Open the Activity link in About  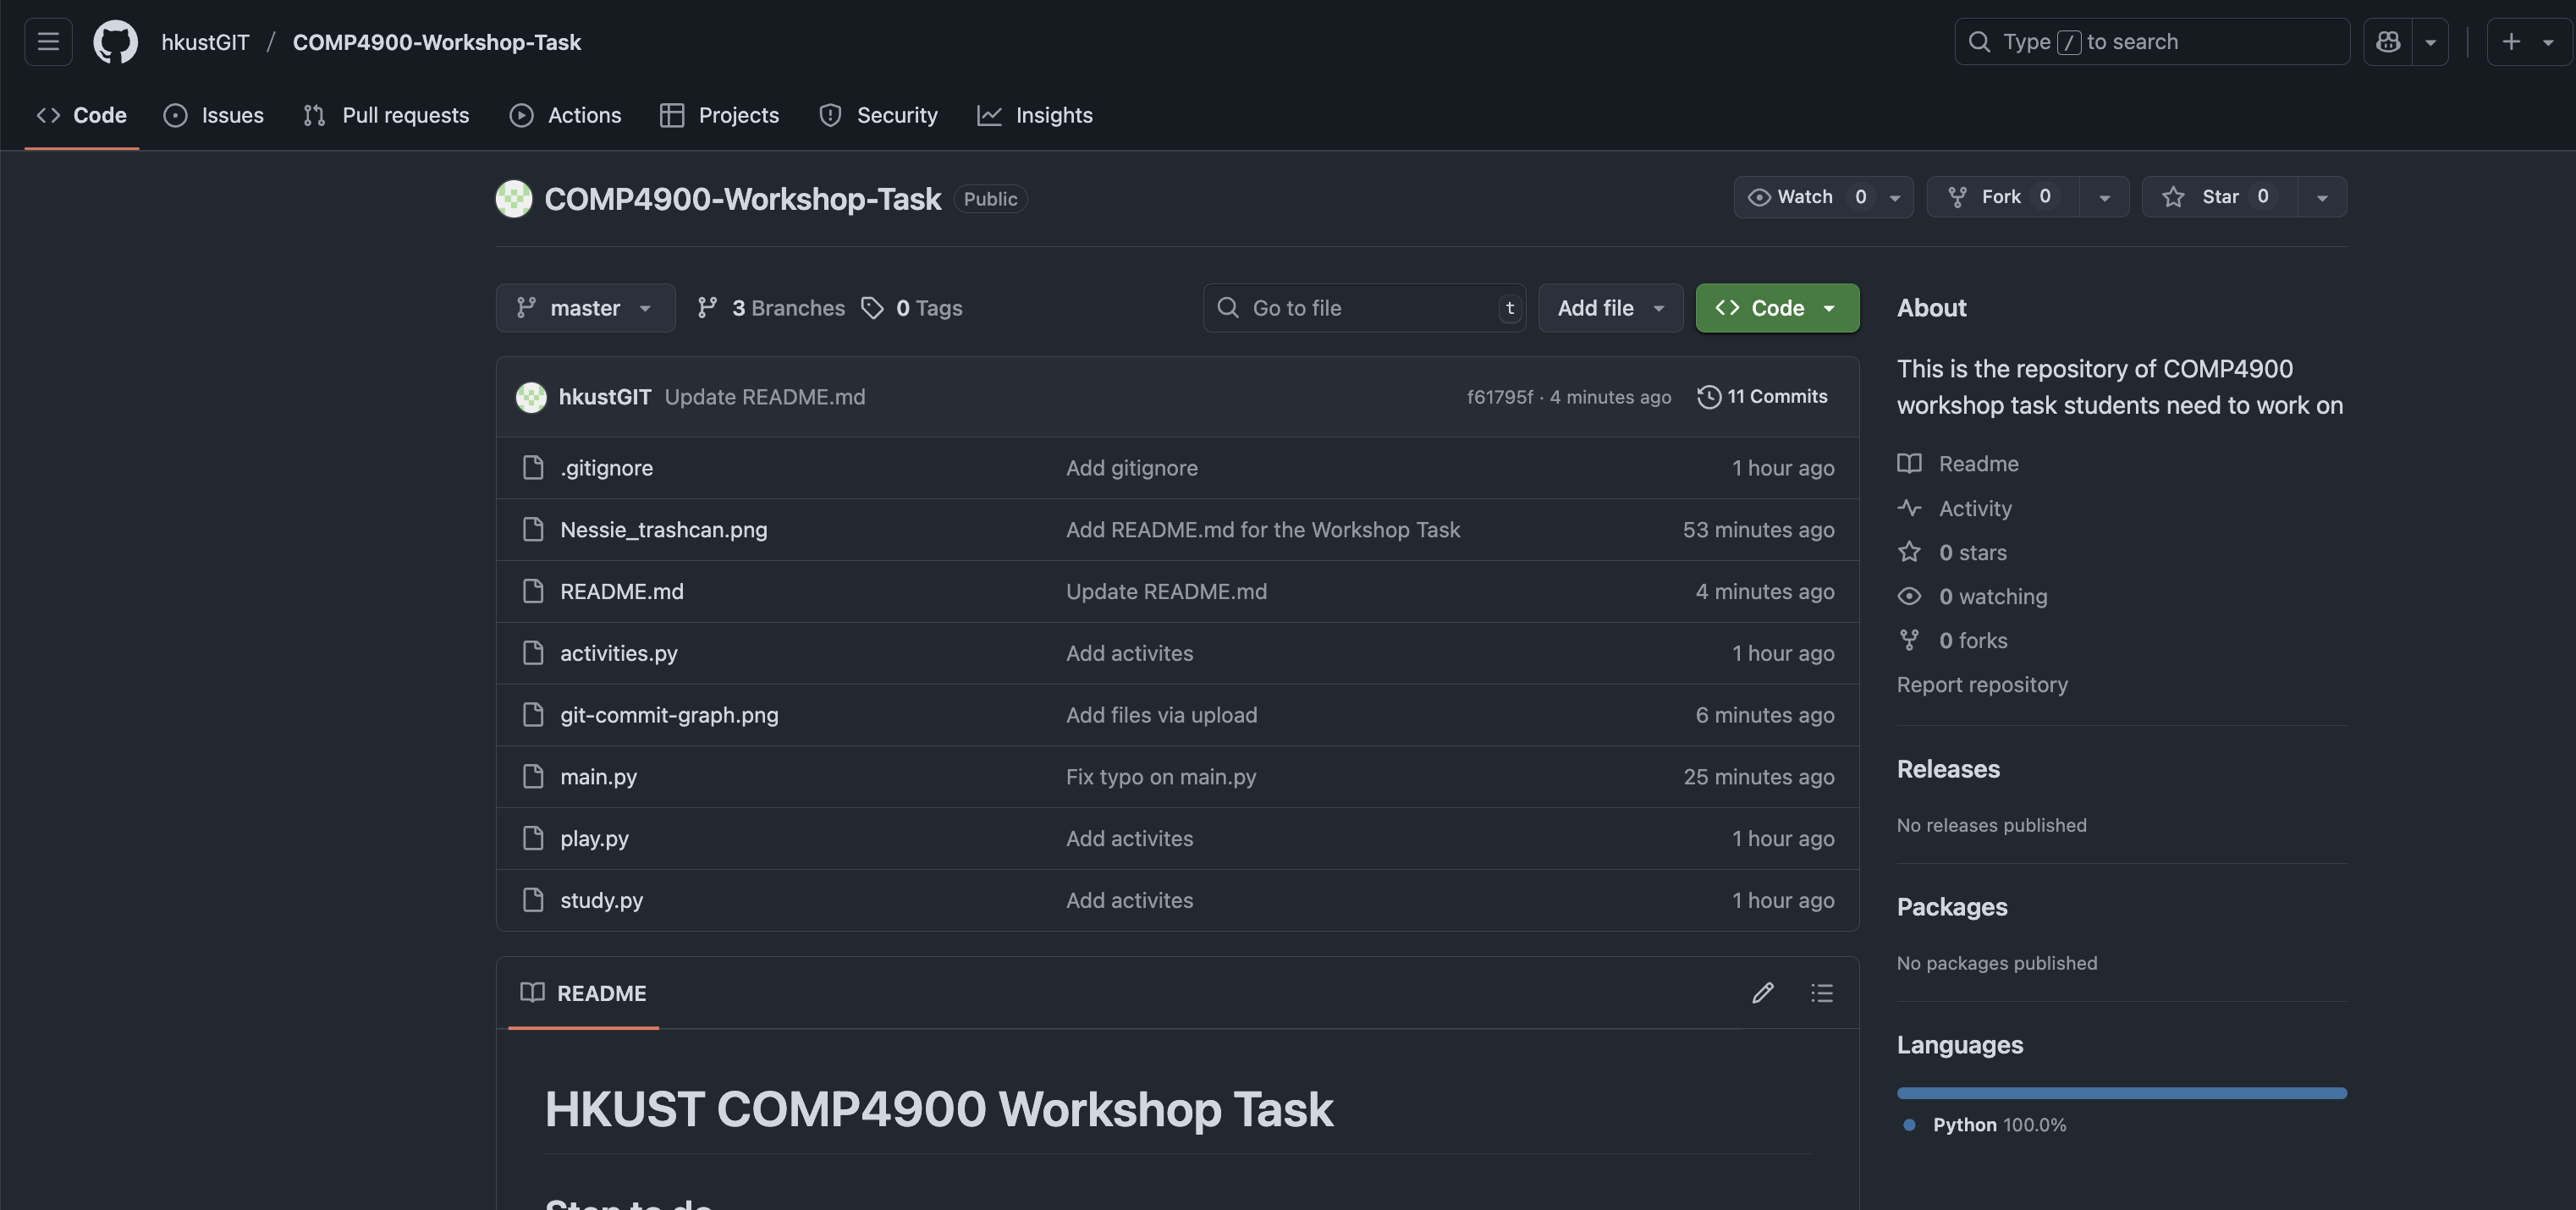[x=1955, y=508]
